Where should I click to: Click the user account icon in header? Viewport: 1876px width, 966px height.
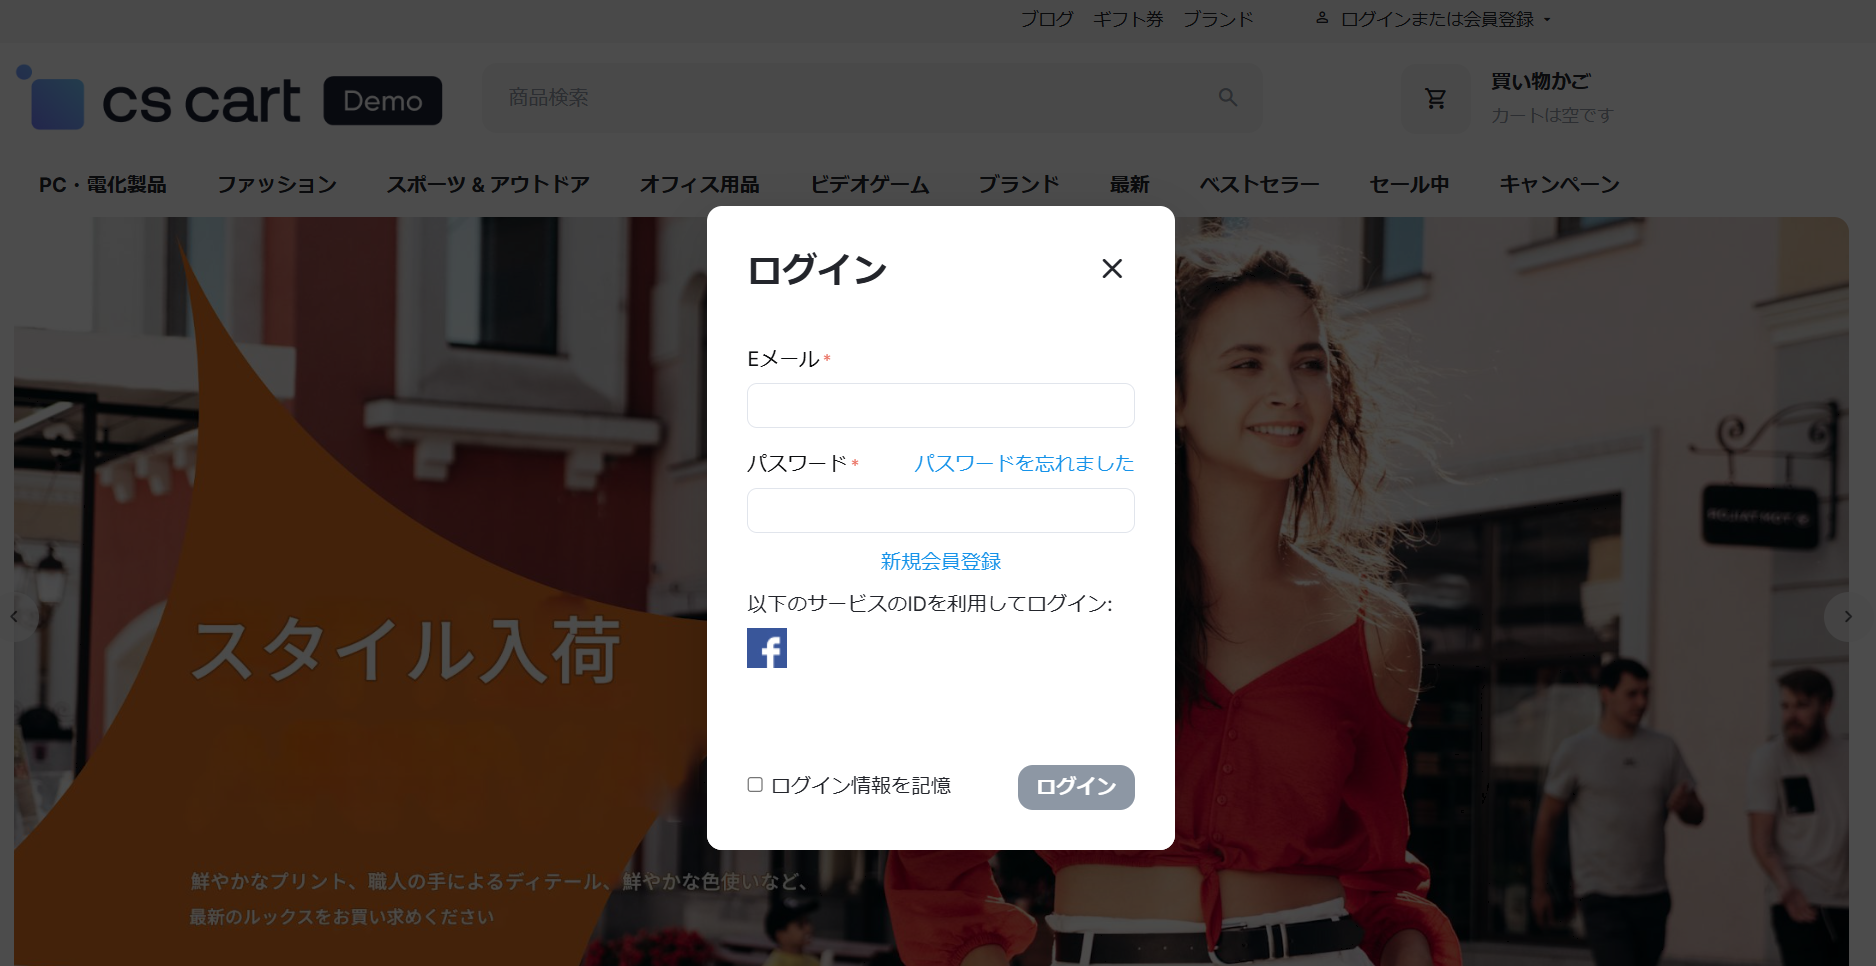[x=1322, y=19]
